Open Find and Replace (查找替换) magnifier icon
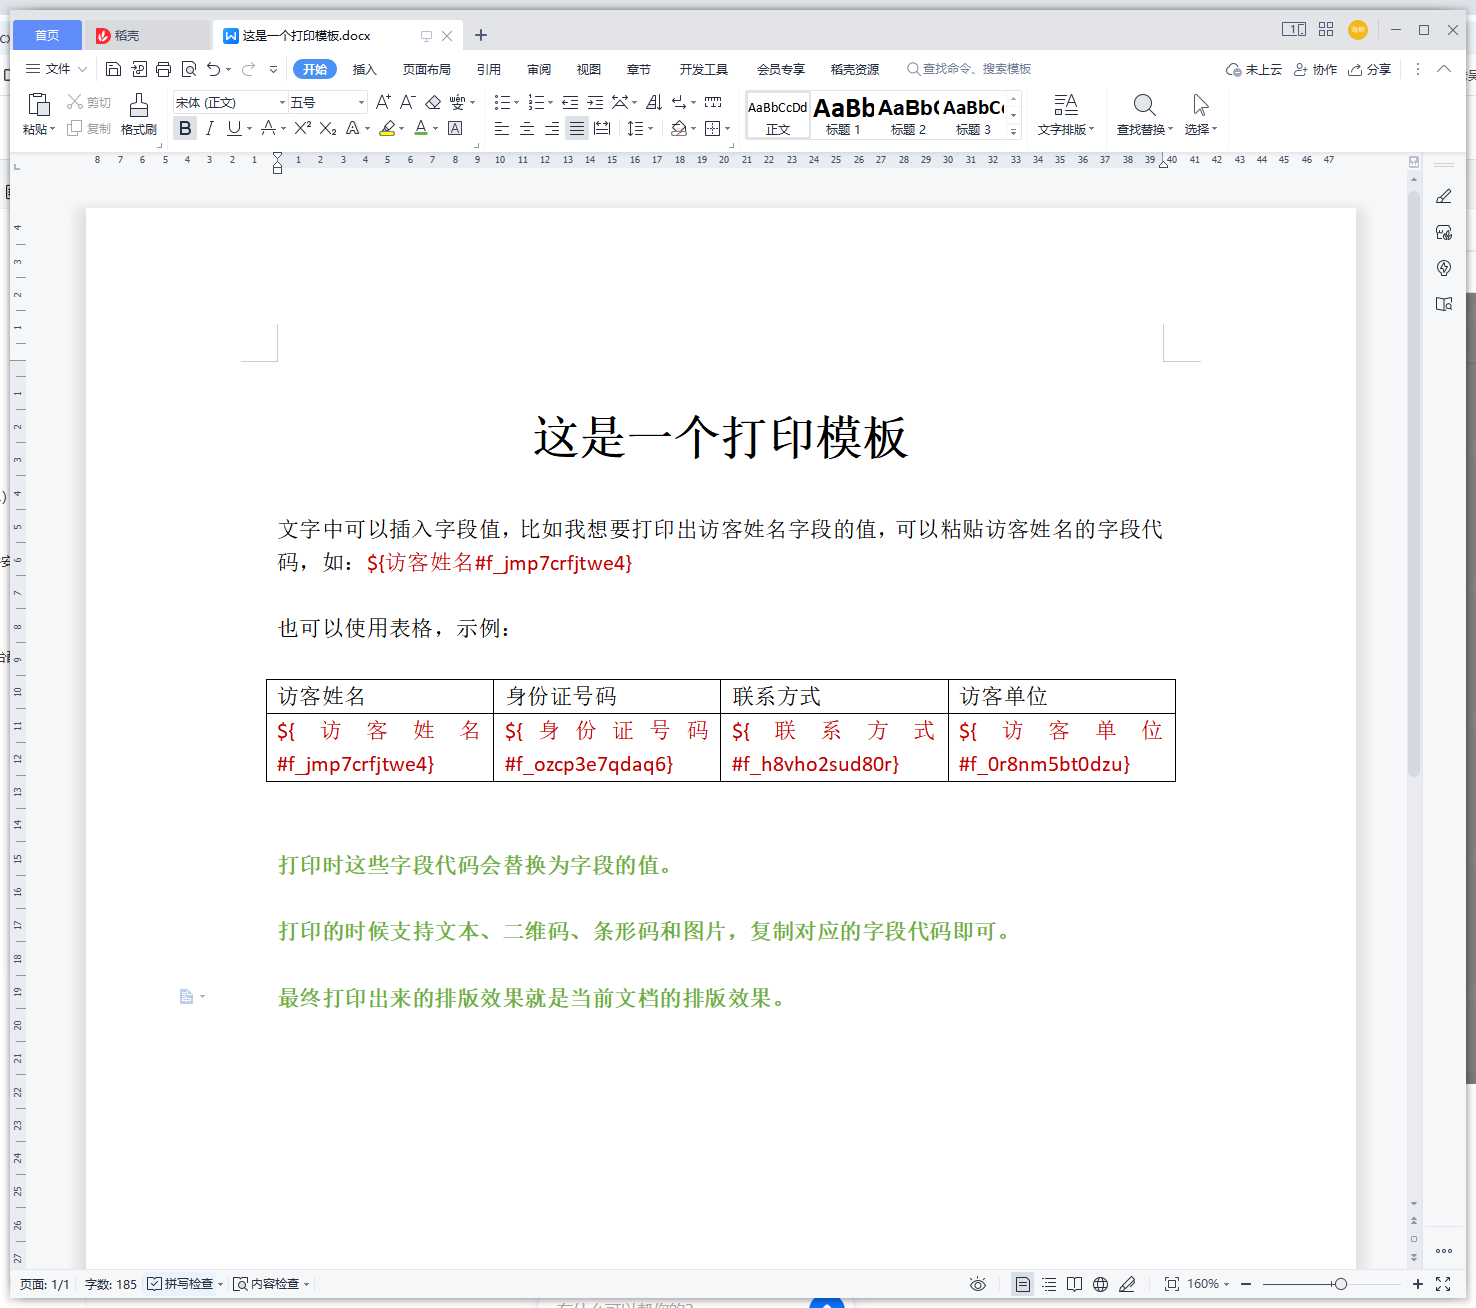 [1144, 106]
